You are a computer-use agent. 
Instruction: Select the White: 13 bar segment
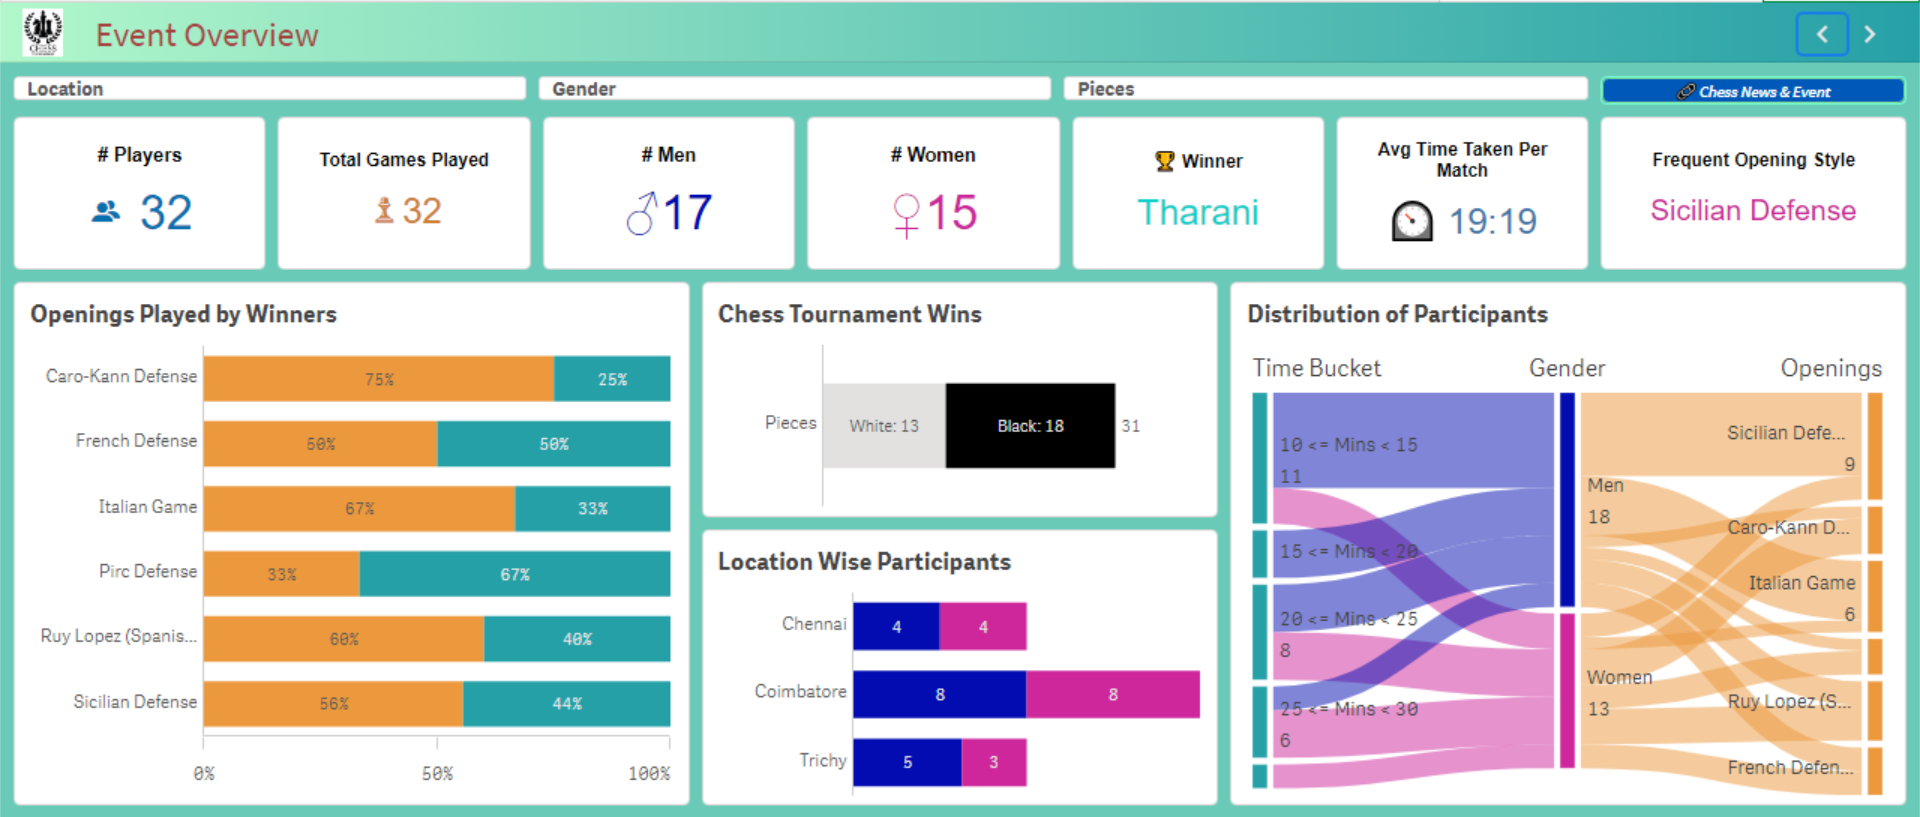click(884, 426)
